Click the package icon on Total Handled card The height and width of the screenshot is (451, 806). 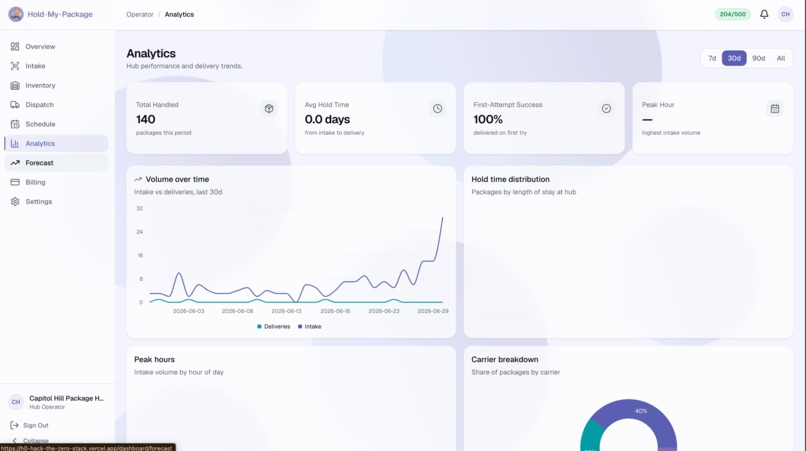(269, 109)
